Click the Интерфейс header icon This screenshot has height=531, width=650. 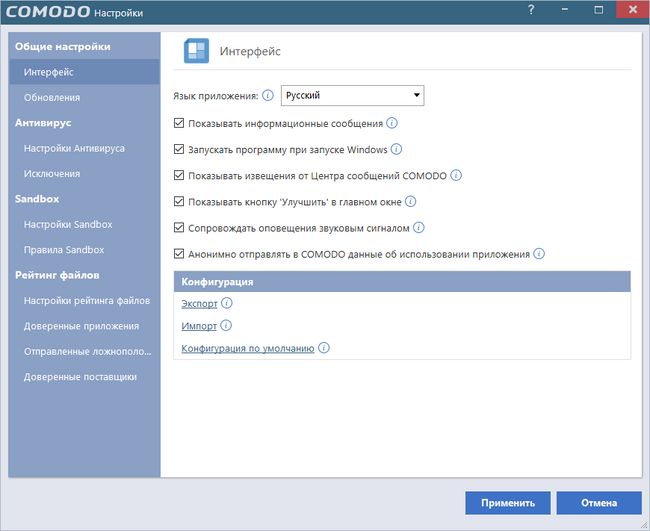[x=196, y=51]
